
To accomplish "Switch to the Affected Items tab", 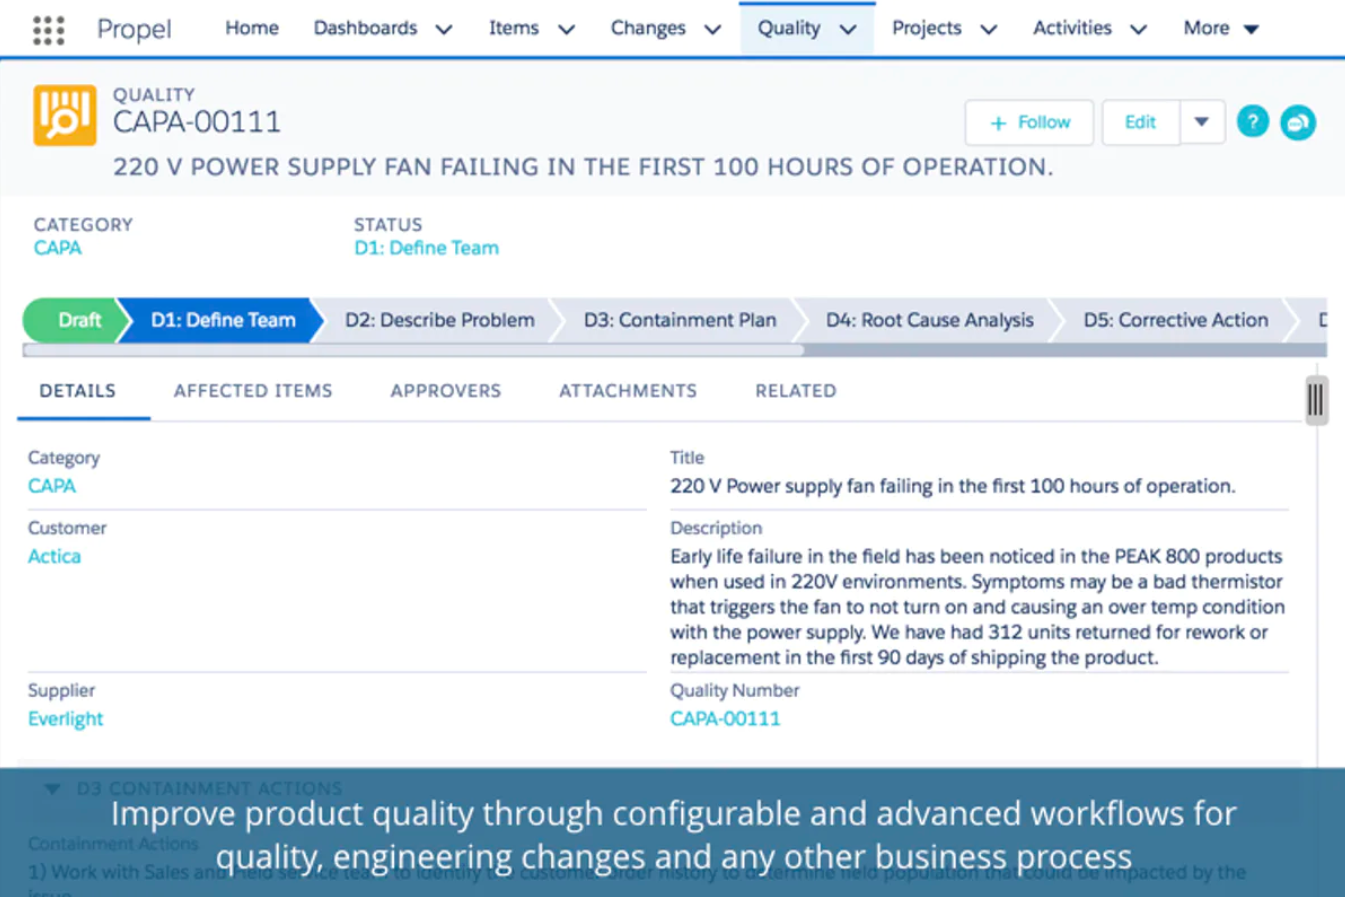I will point(253,391).
